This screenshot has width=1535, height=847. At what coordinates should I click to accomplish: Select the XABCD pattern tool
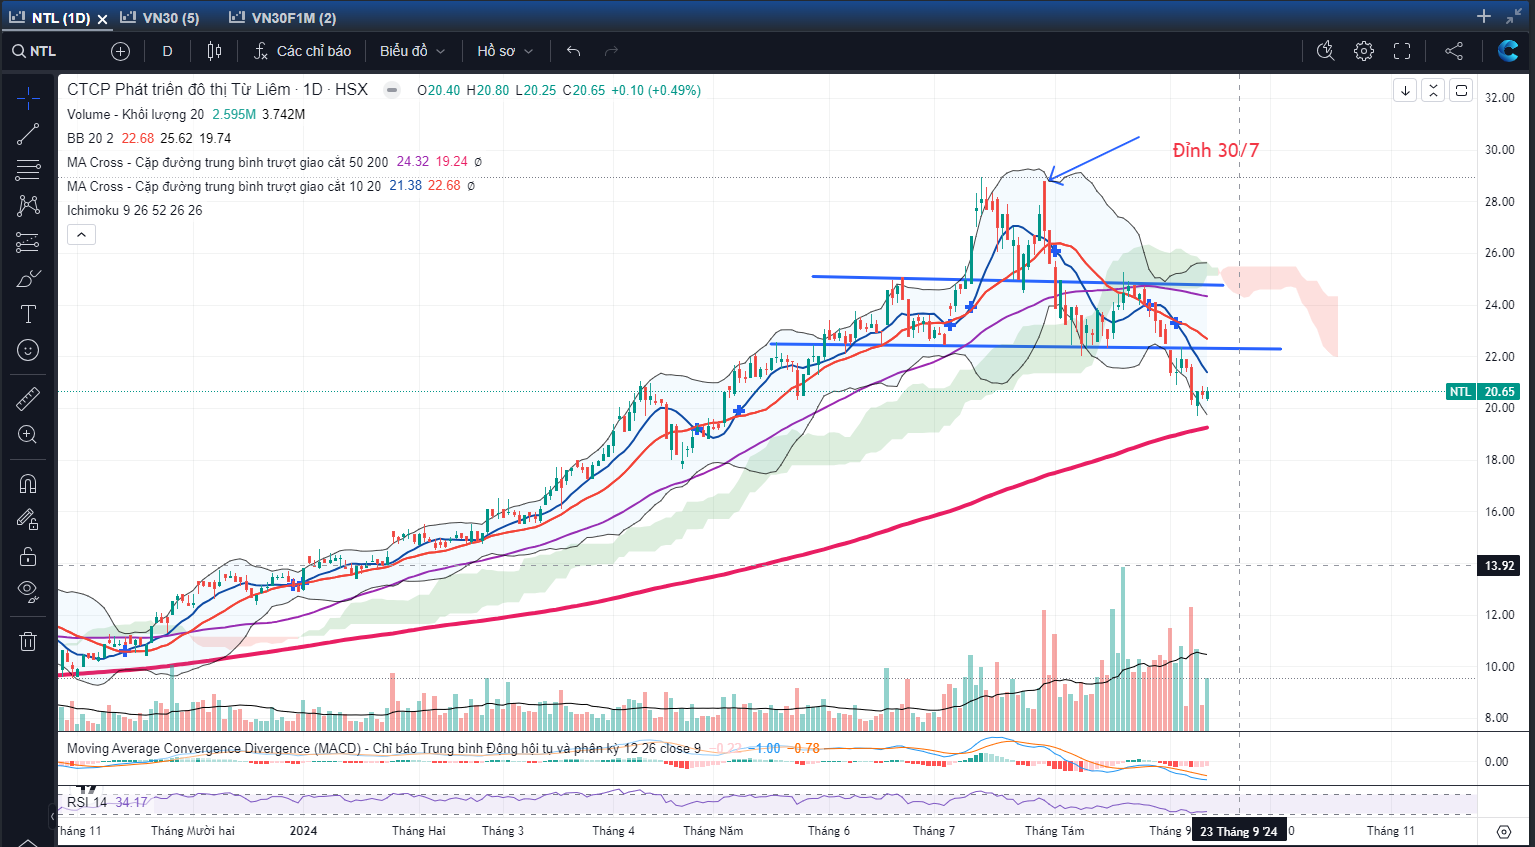[28, 205]
